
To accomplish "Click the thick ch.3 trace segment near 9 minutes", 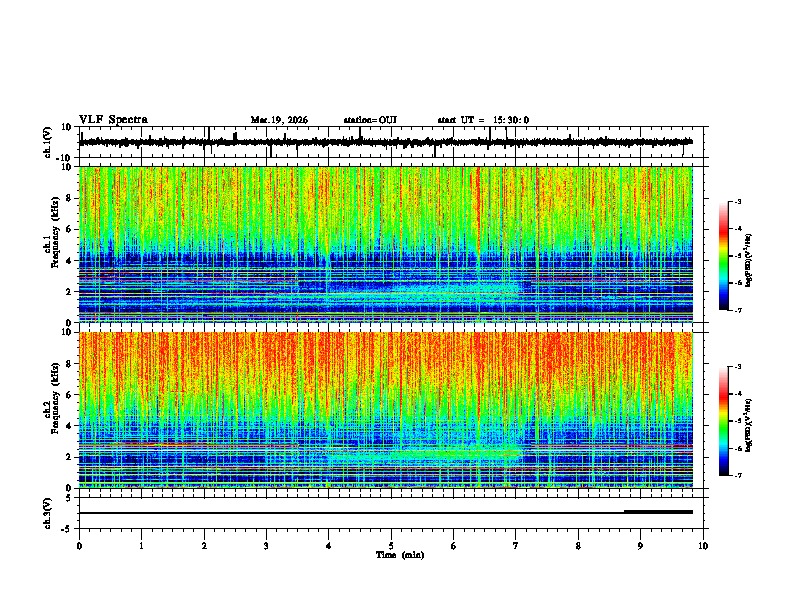I will [x=659, y=512].
